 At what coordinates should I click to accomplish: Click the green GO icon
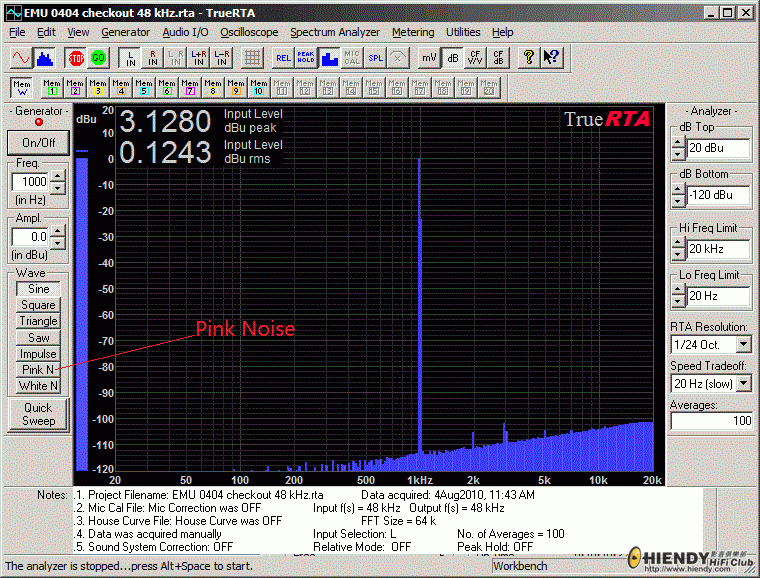[x=98, y=58]
